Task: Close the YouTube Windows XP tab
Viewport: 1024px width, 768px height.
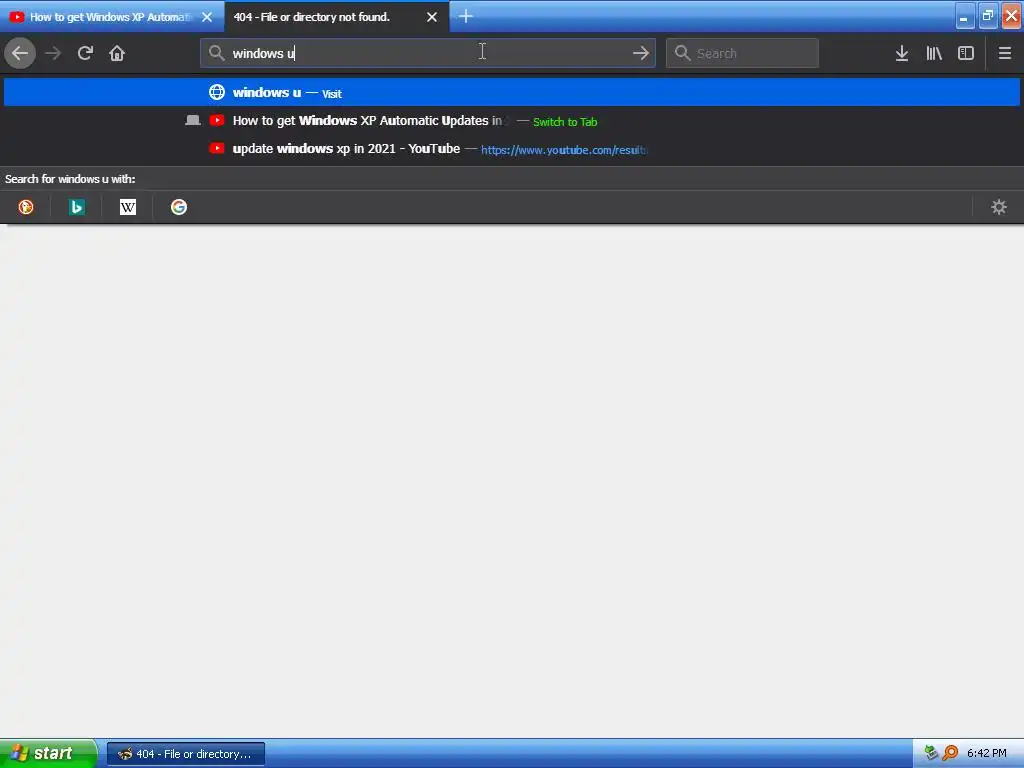Action: [207, 17]
